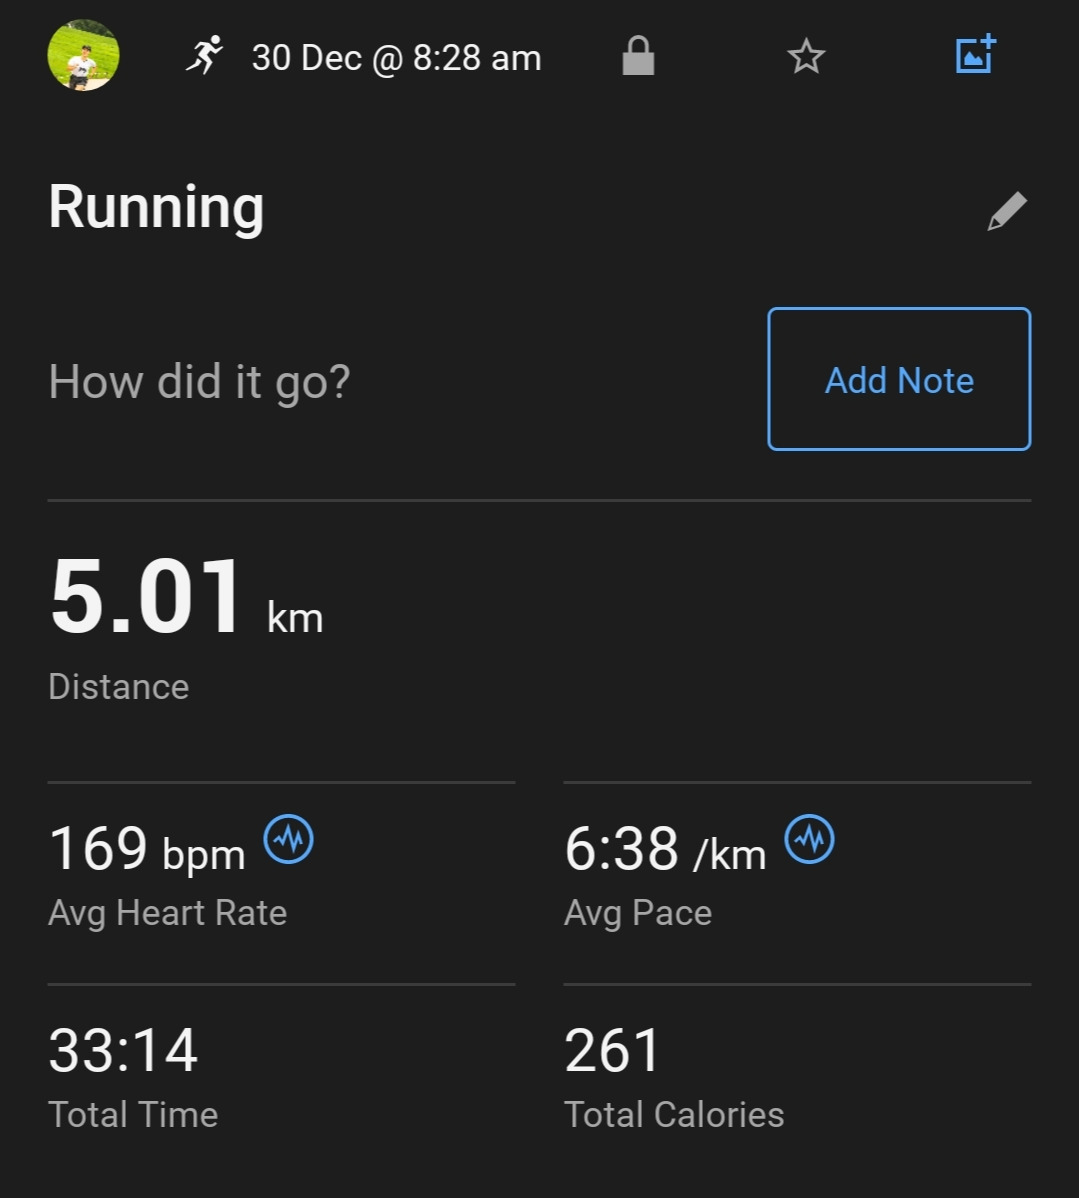Open pace chart icon beside 6:38 /km
1079x1198 pixels.
tap(810, 839)
